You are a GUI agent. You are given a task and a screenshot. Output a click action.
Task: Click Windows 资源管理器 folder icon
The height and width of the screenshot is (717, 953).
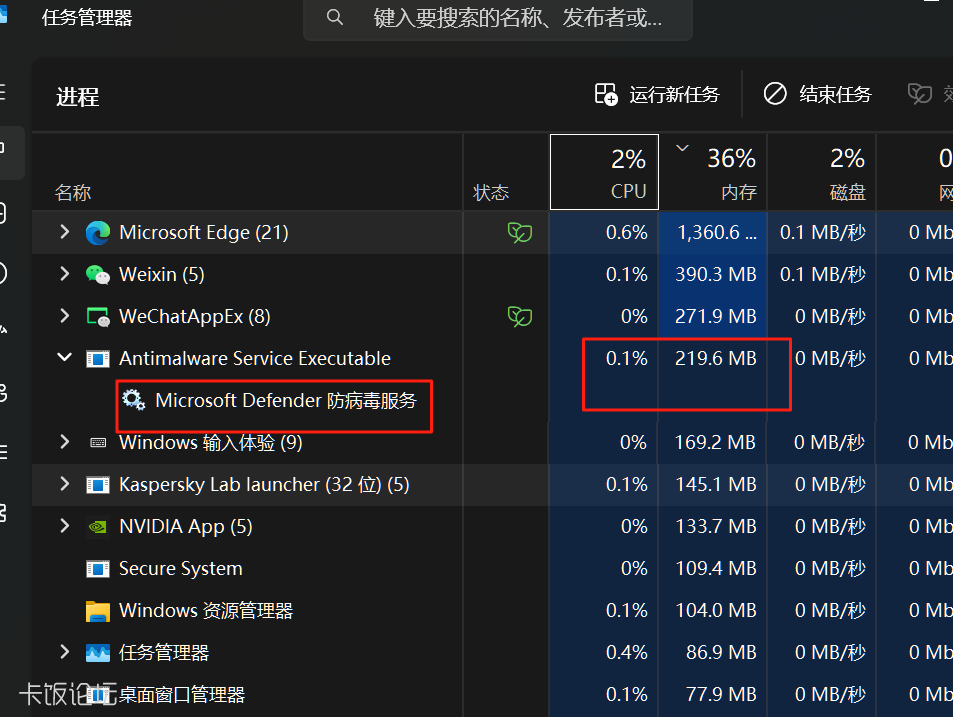coord(98,611)
